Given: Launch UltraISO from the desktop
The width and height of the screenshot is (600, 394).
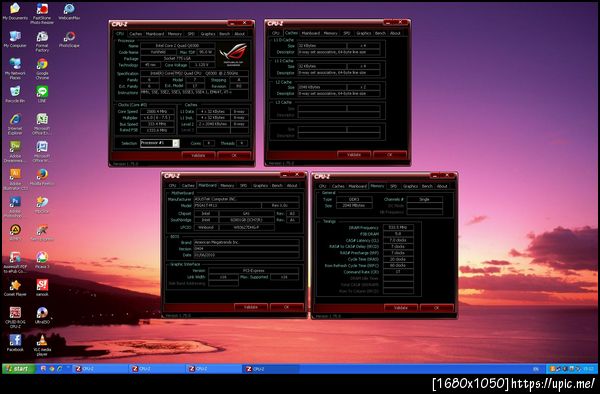Looking at the screenshot, I should tap(42, 315).
